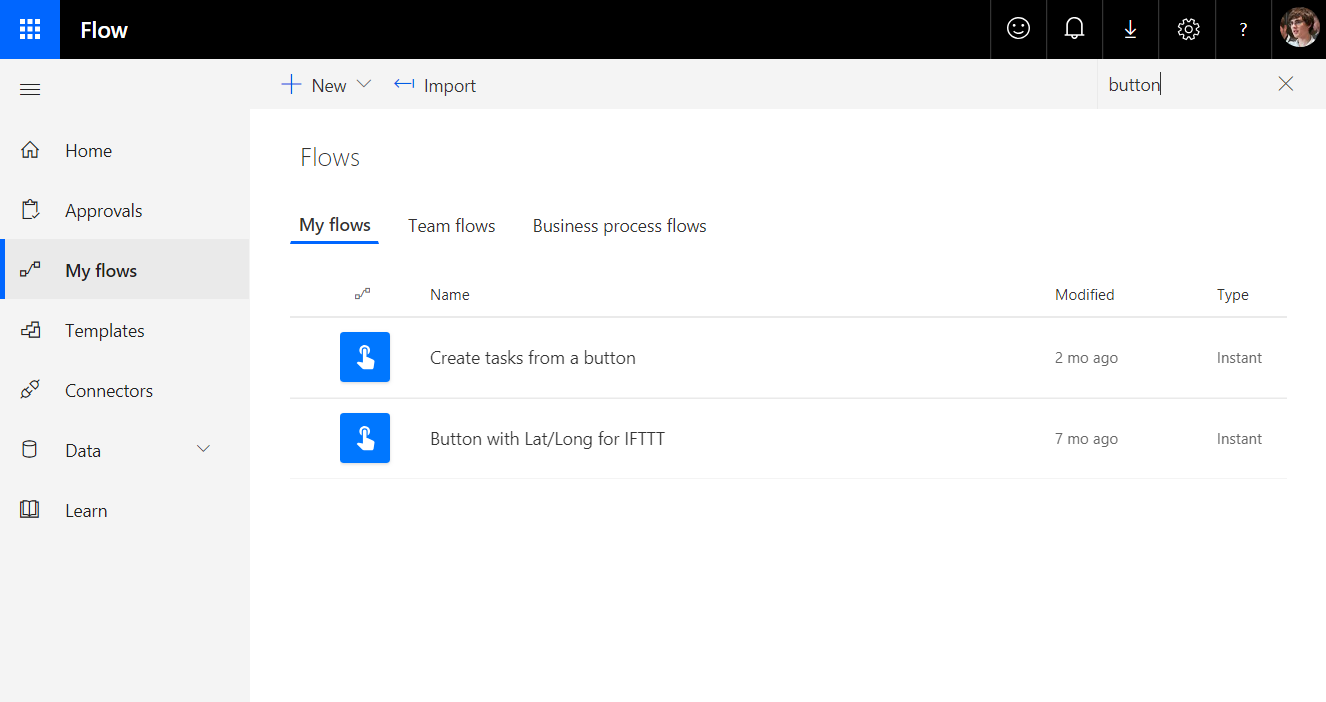1326x702 pixels.
Task: Go to the Learn section
Action: click(86, 510)
